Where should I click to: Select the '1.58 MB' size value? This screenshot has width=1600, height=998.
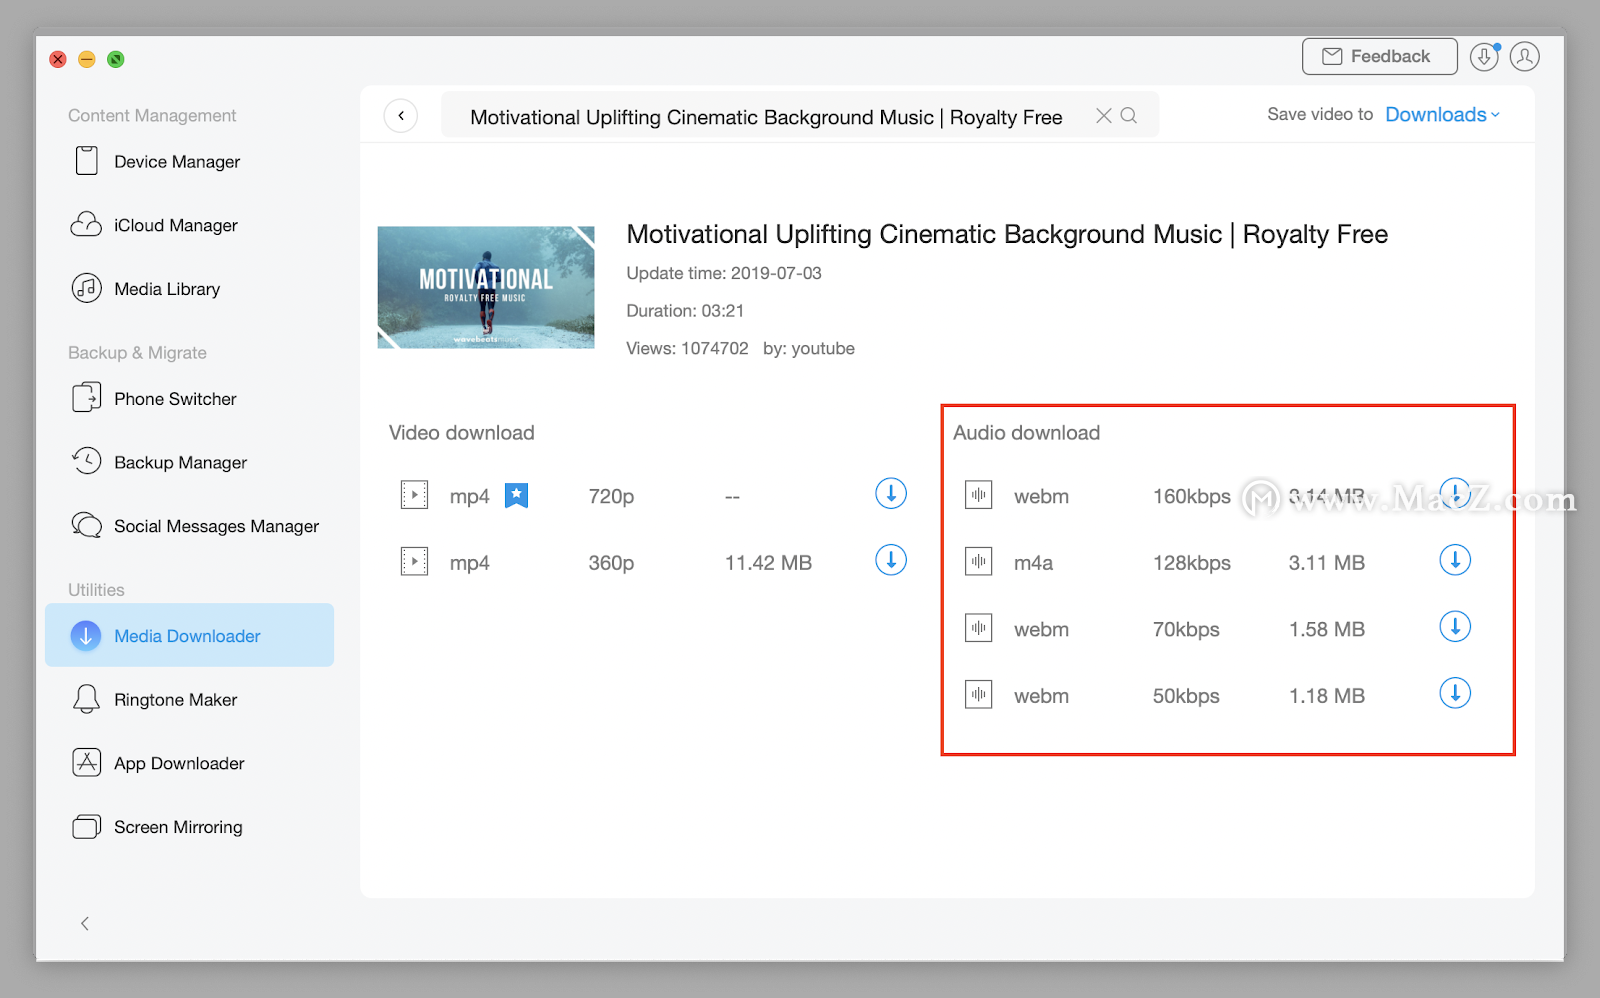click(x=1327, y=629)
